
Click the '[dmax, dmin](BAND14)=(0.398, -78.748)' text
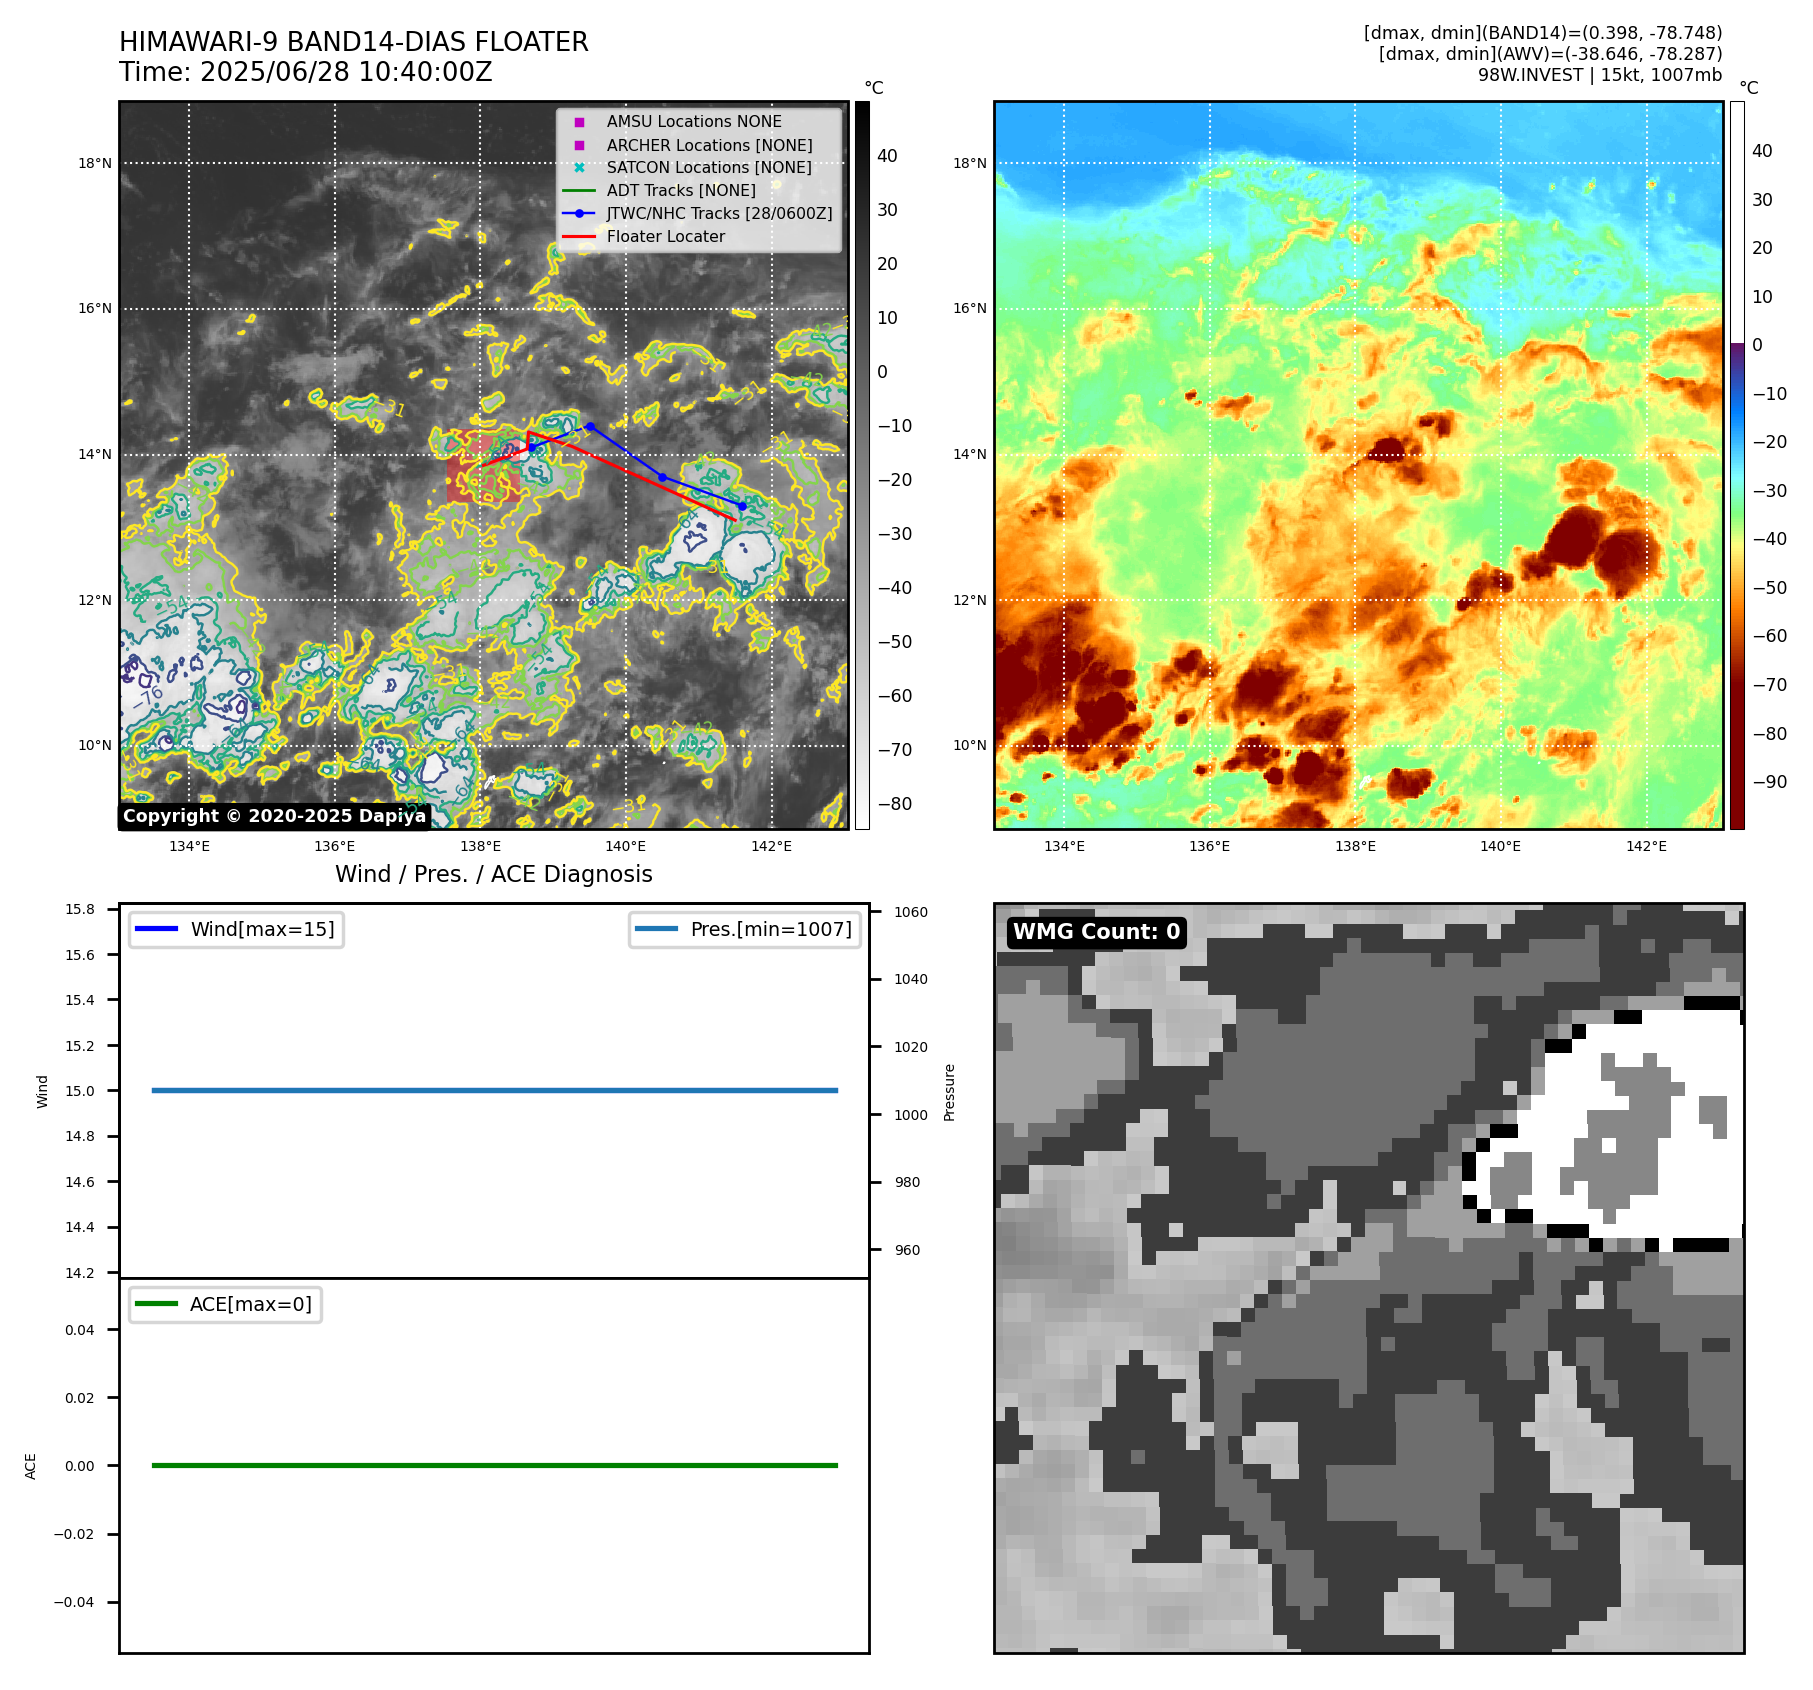(x=1543, y=33)
